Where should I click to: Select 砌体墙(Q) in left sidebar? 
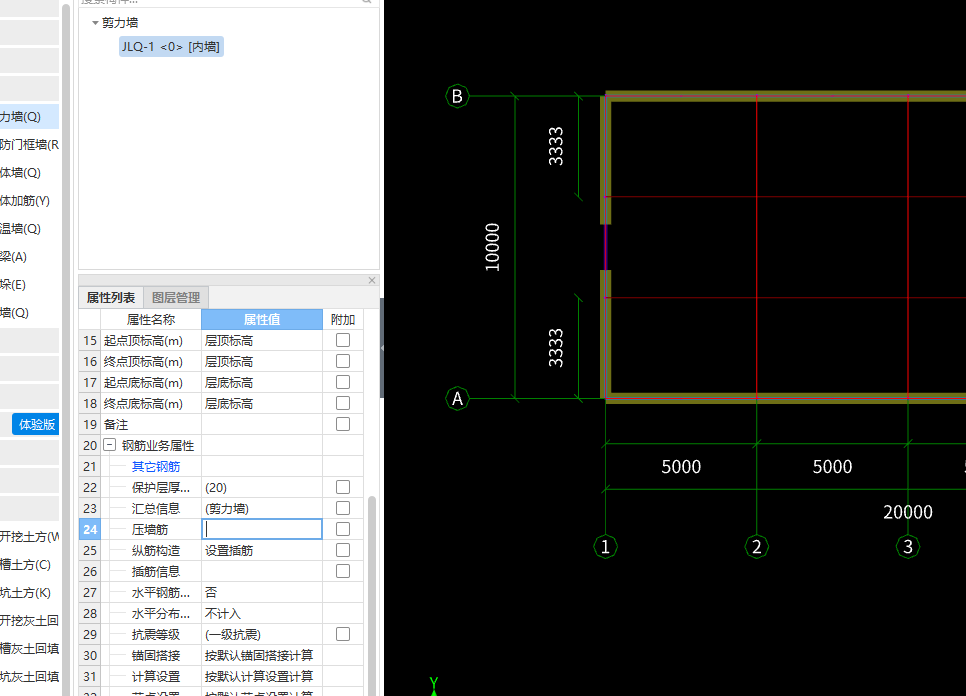click(29, 172)
